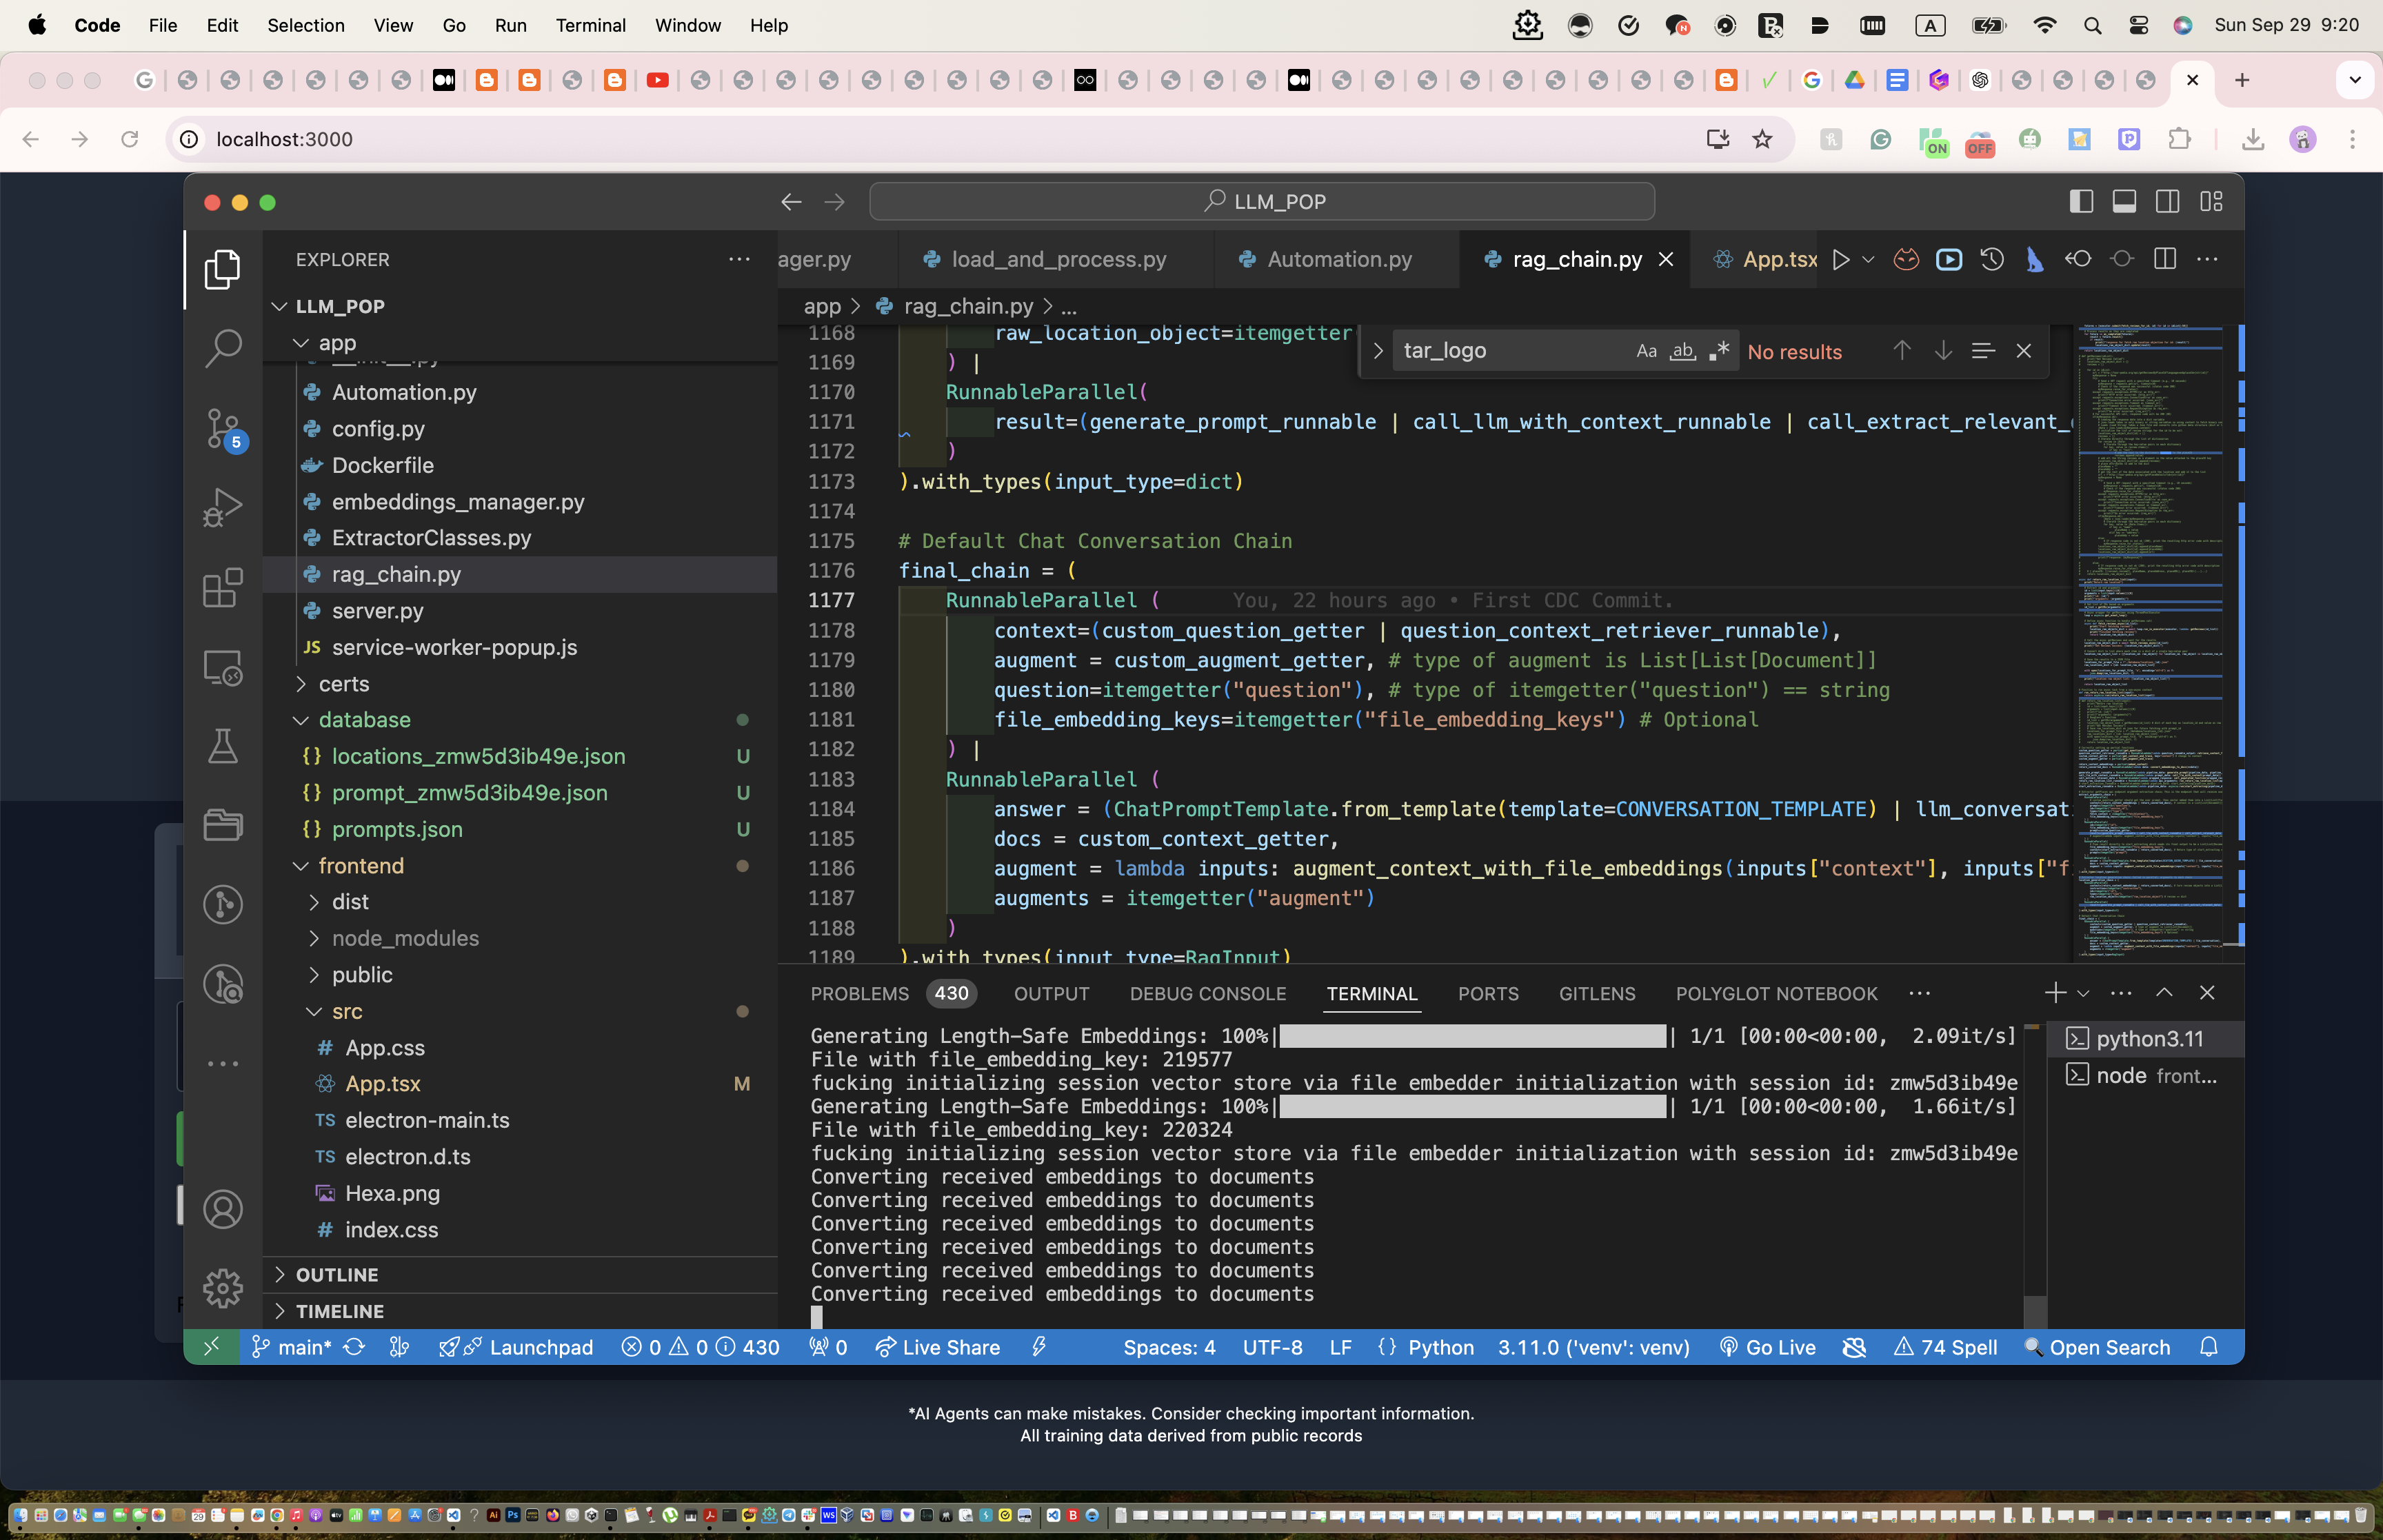
Task: Open the Extensions view
Action: pyautogui.click(x=222, y=587)
